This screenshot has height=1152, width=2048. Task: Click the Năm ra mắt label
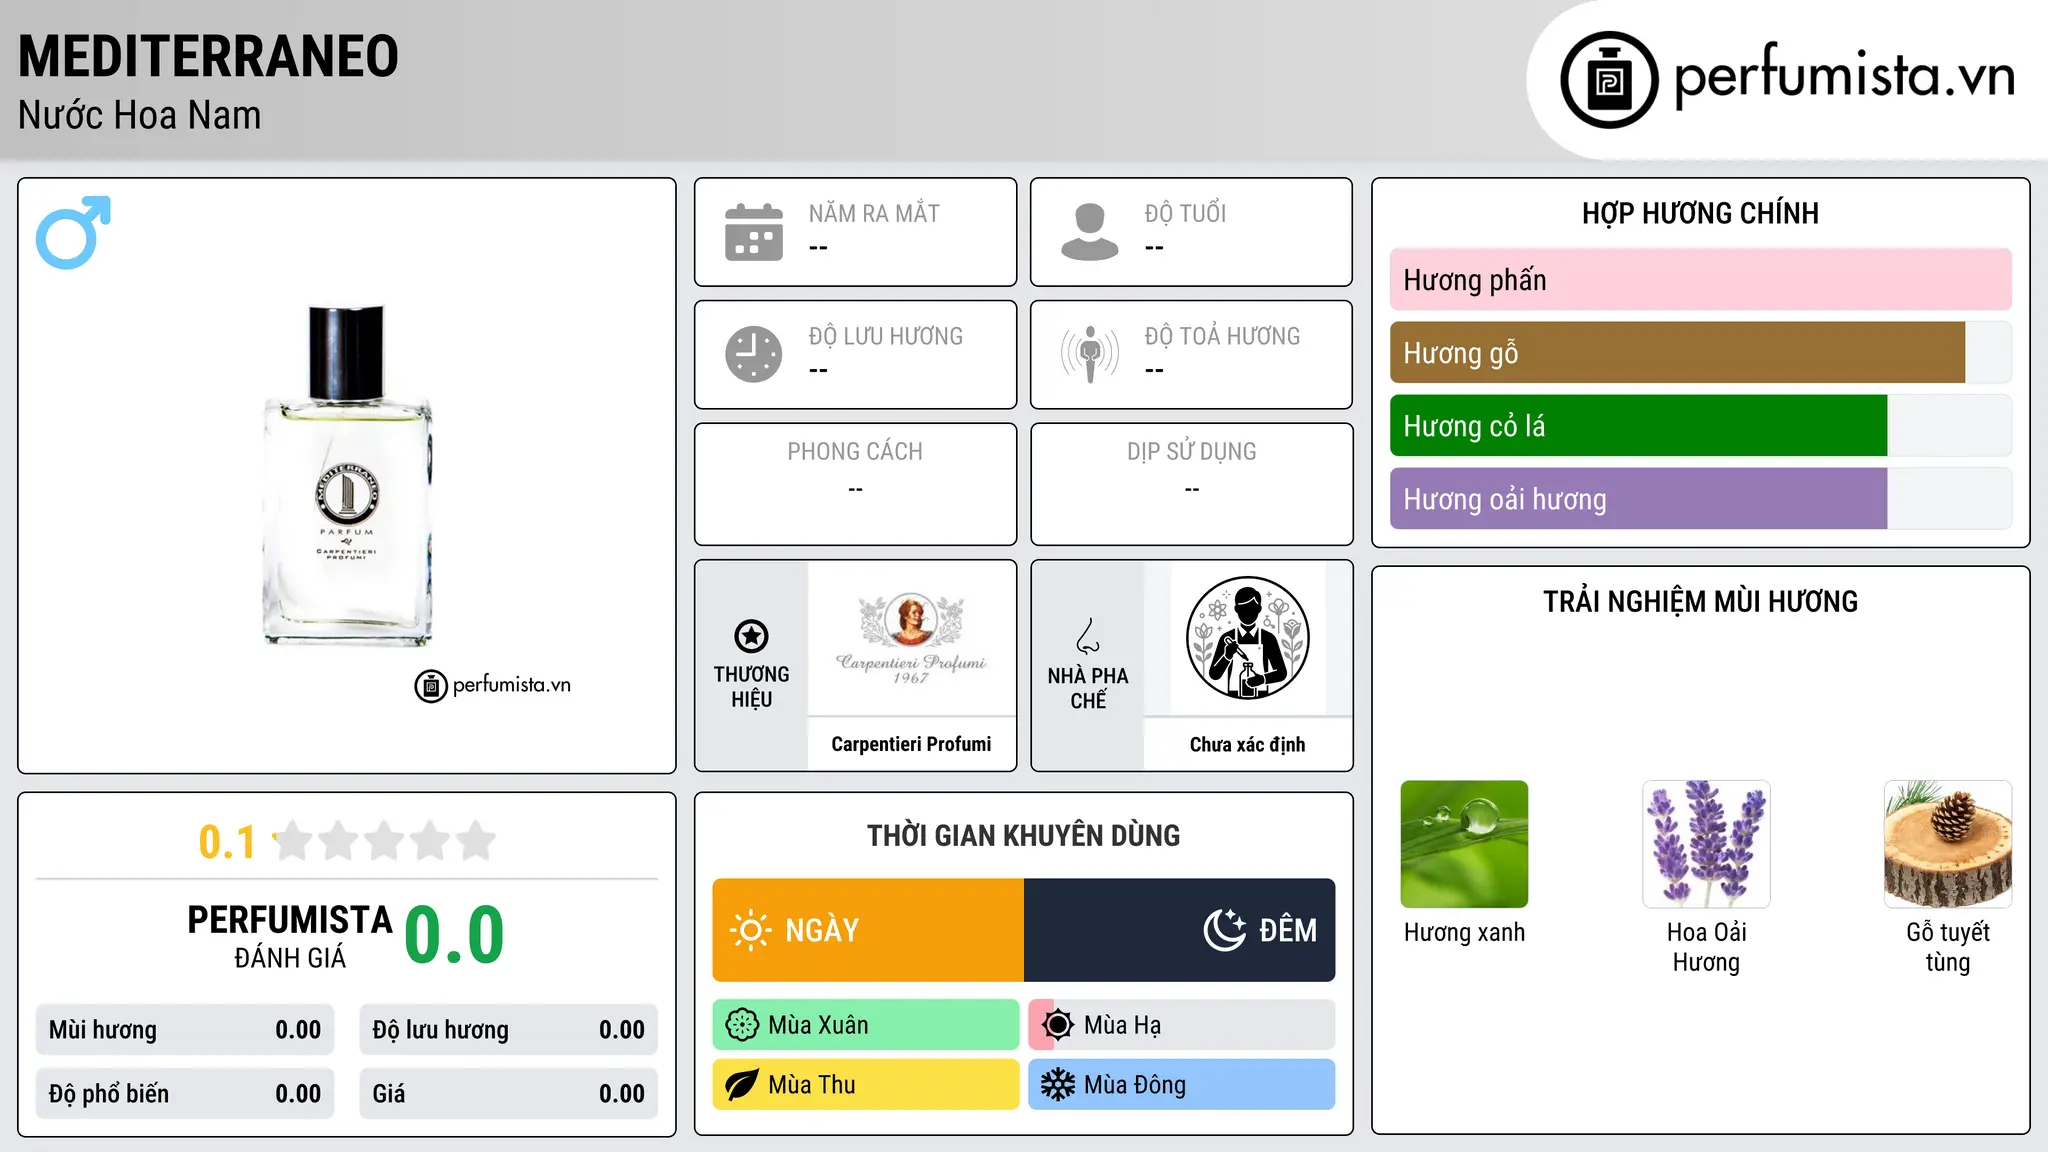point(874,213)
